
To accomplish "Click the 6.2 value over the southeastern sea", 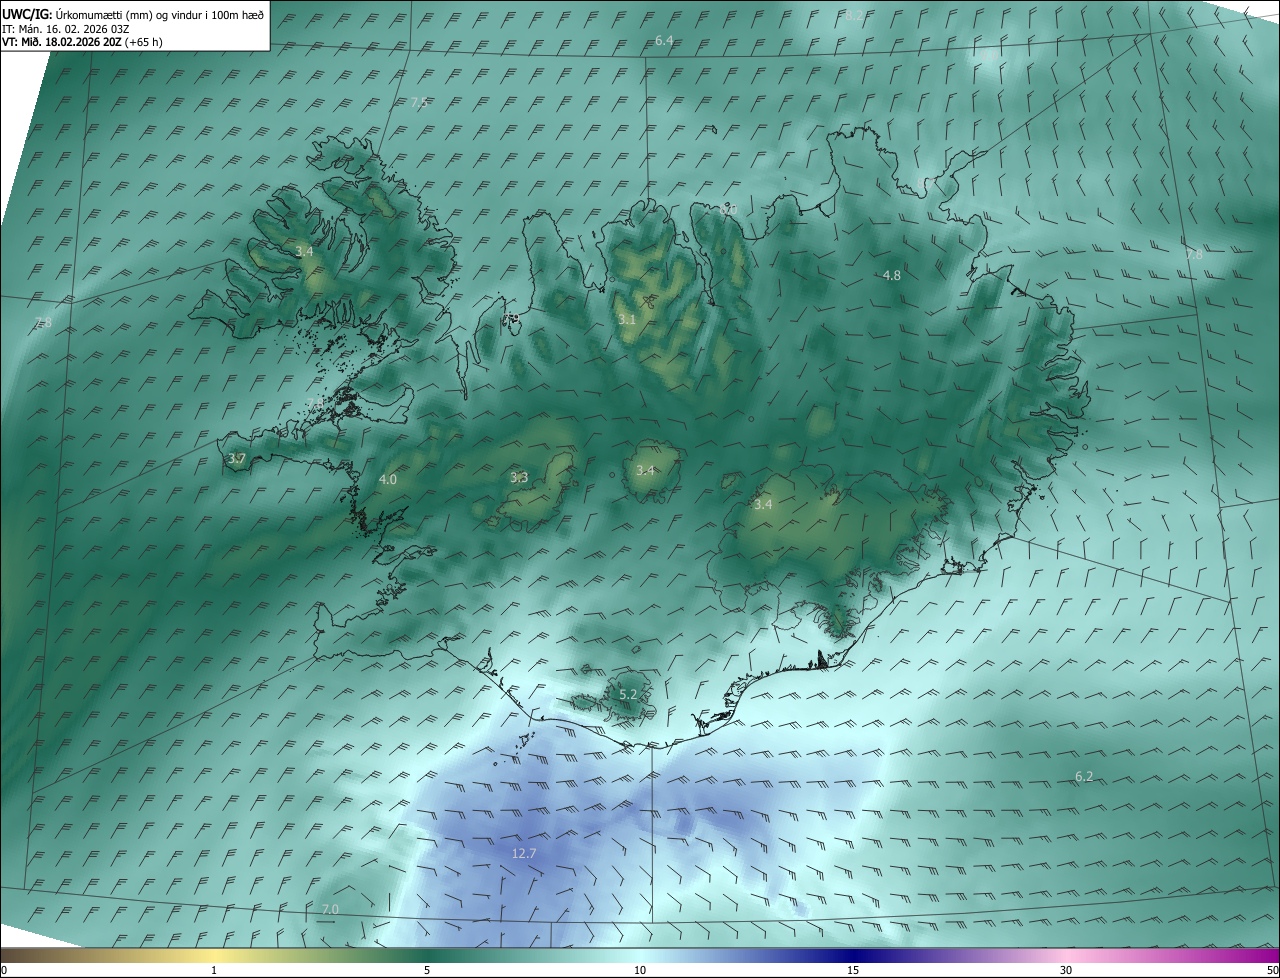I will [1084, 776].
